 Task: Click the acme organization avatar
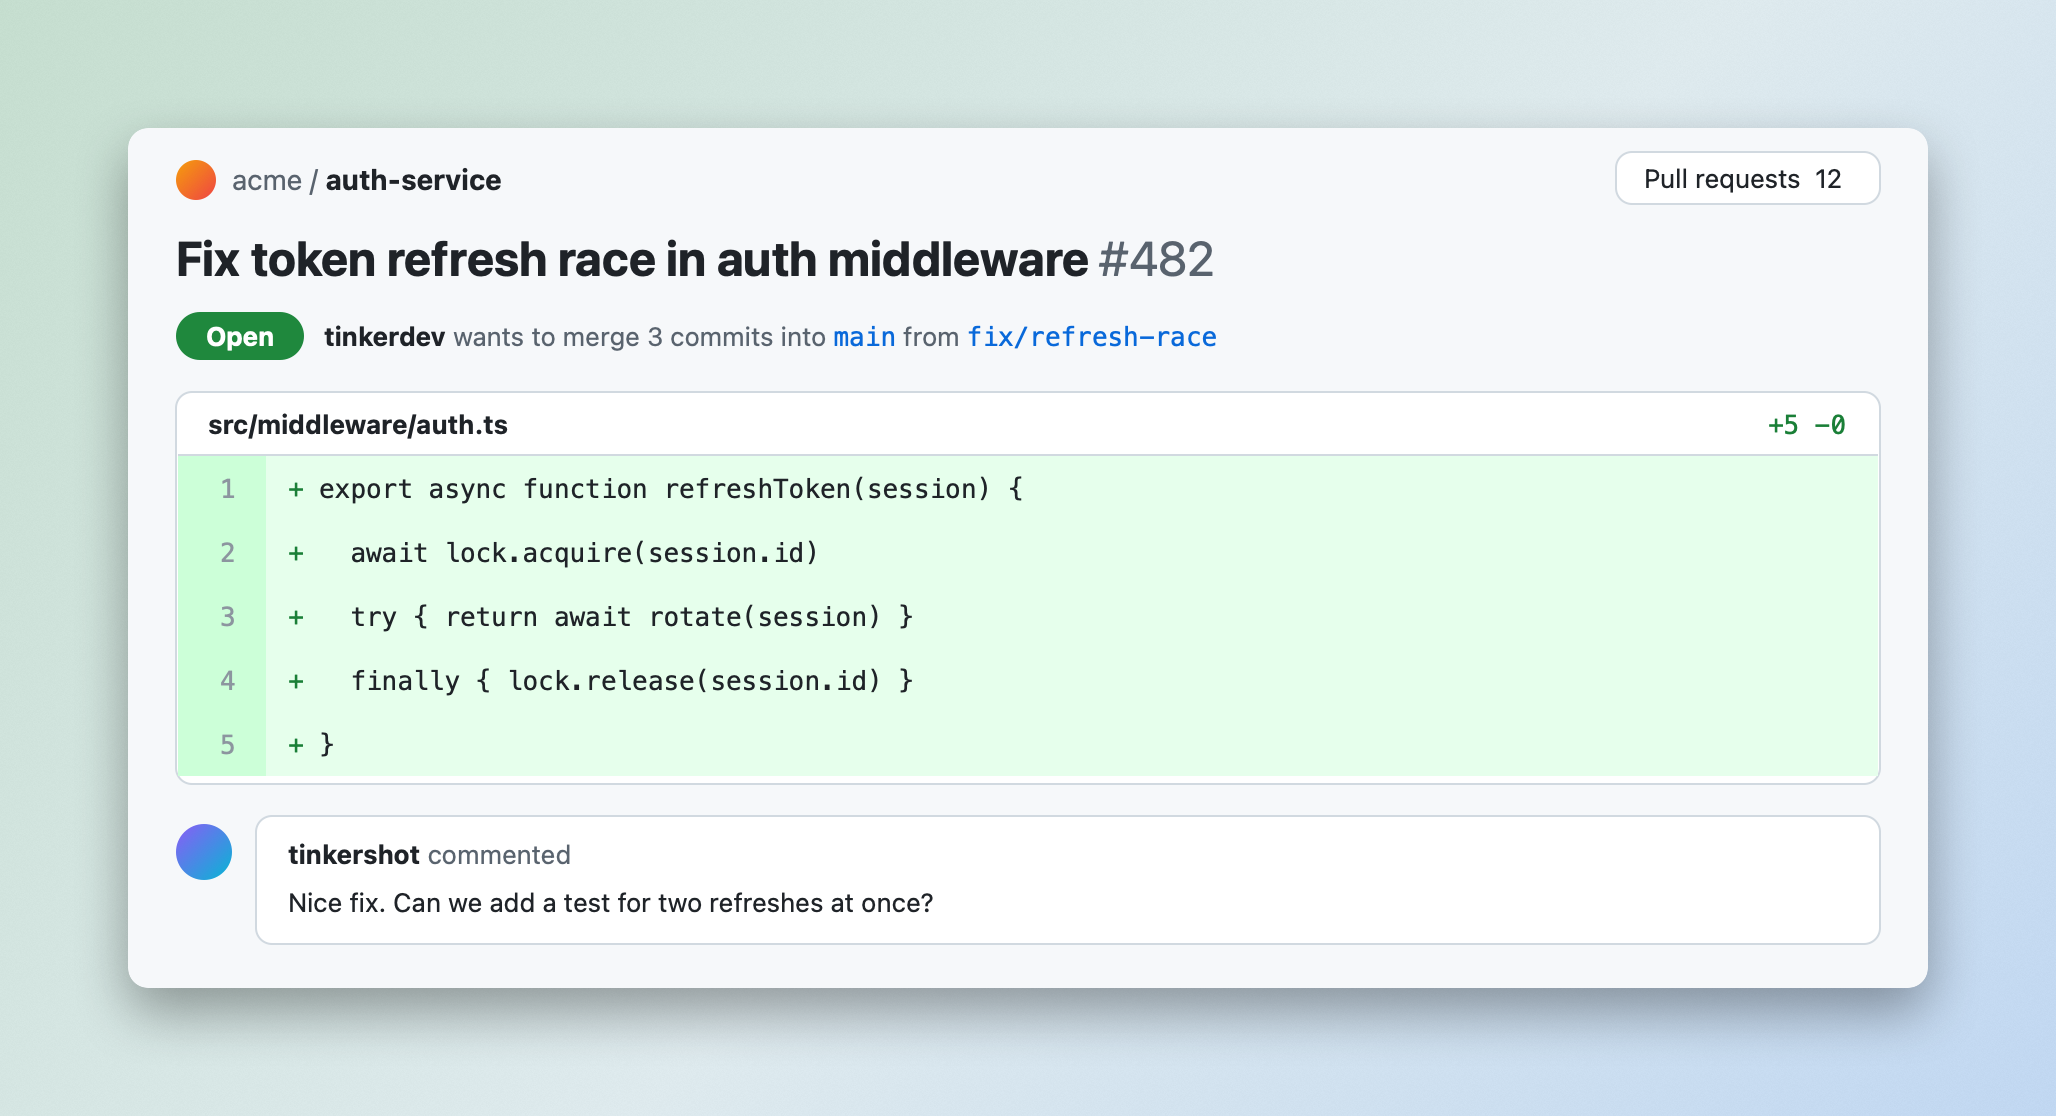click(x=196, y=180)
